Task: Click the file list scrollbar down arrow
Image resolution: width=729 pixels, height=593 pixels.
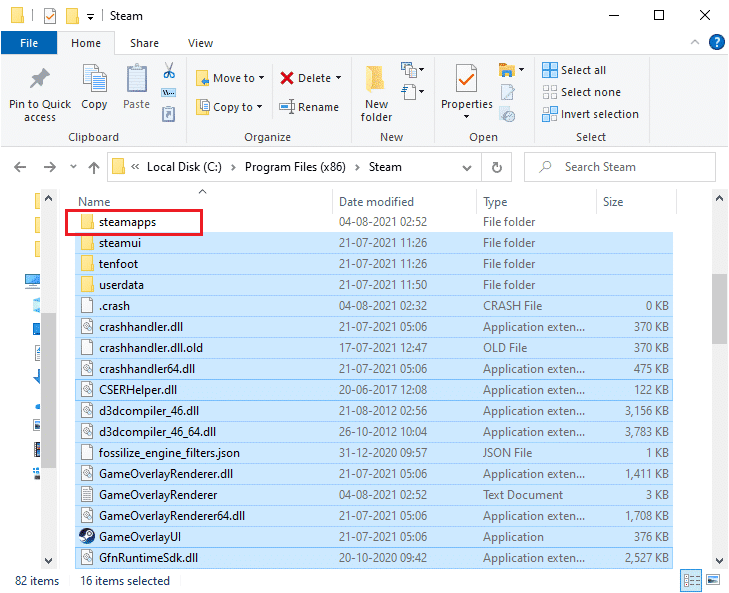Action: (x=719, y=560)
